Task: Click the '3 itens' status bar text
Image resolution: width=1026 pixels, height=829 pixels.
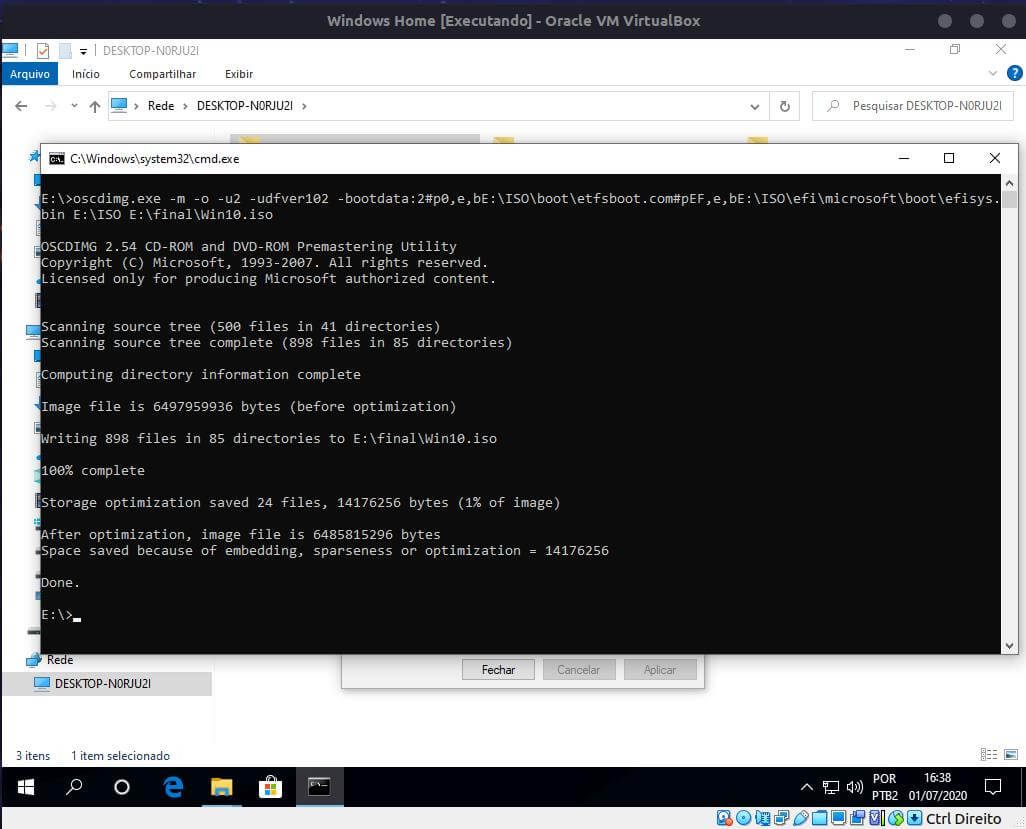Action: pos(33,756)
